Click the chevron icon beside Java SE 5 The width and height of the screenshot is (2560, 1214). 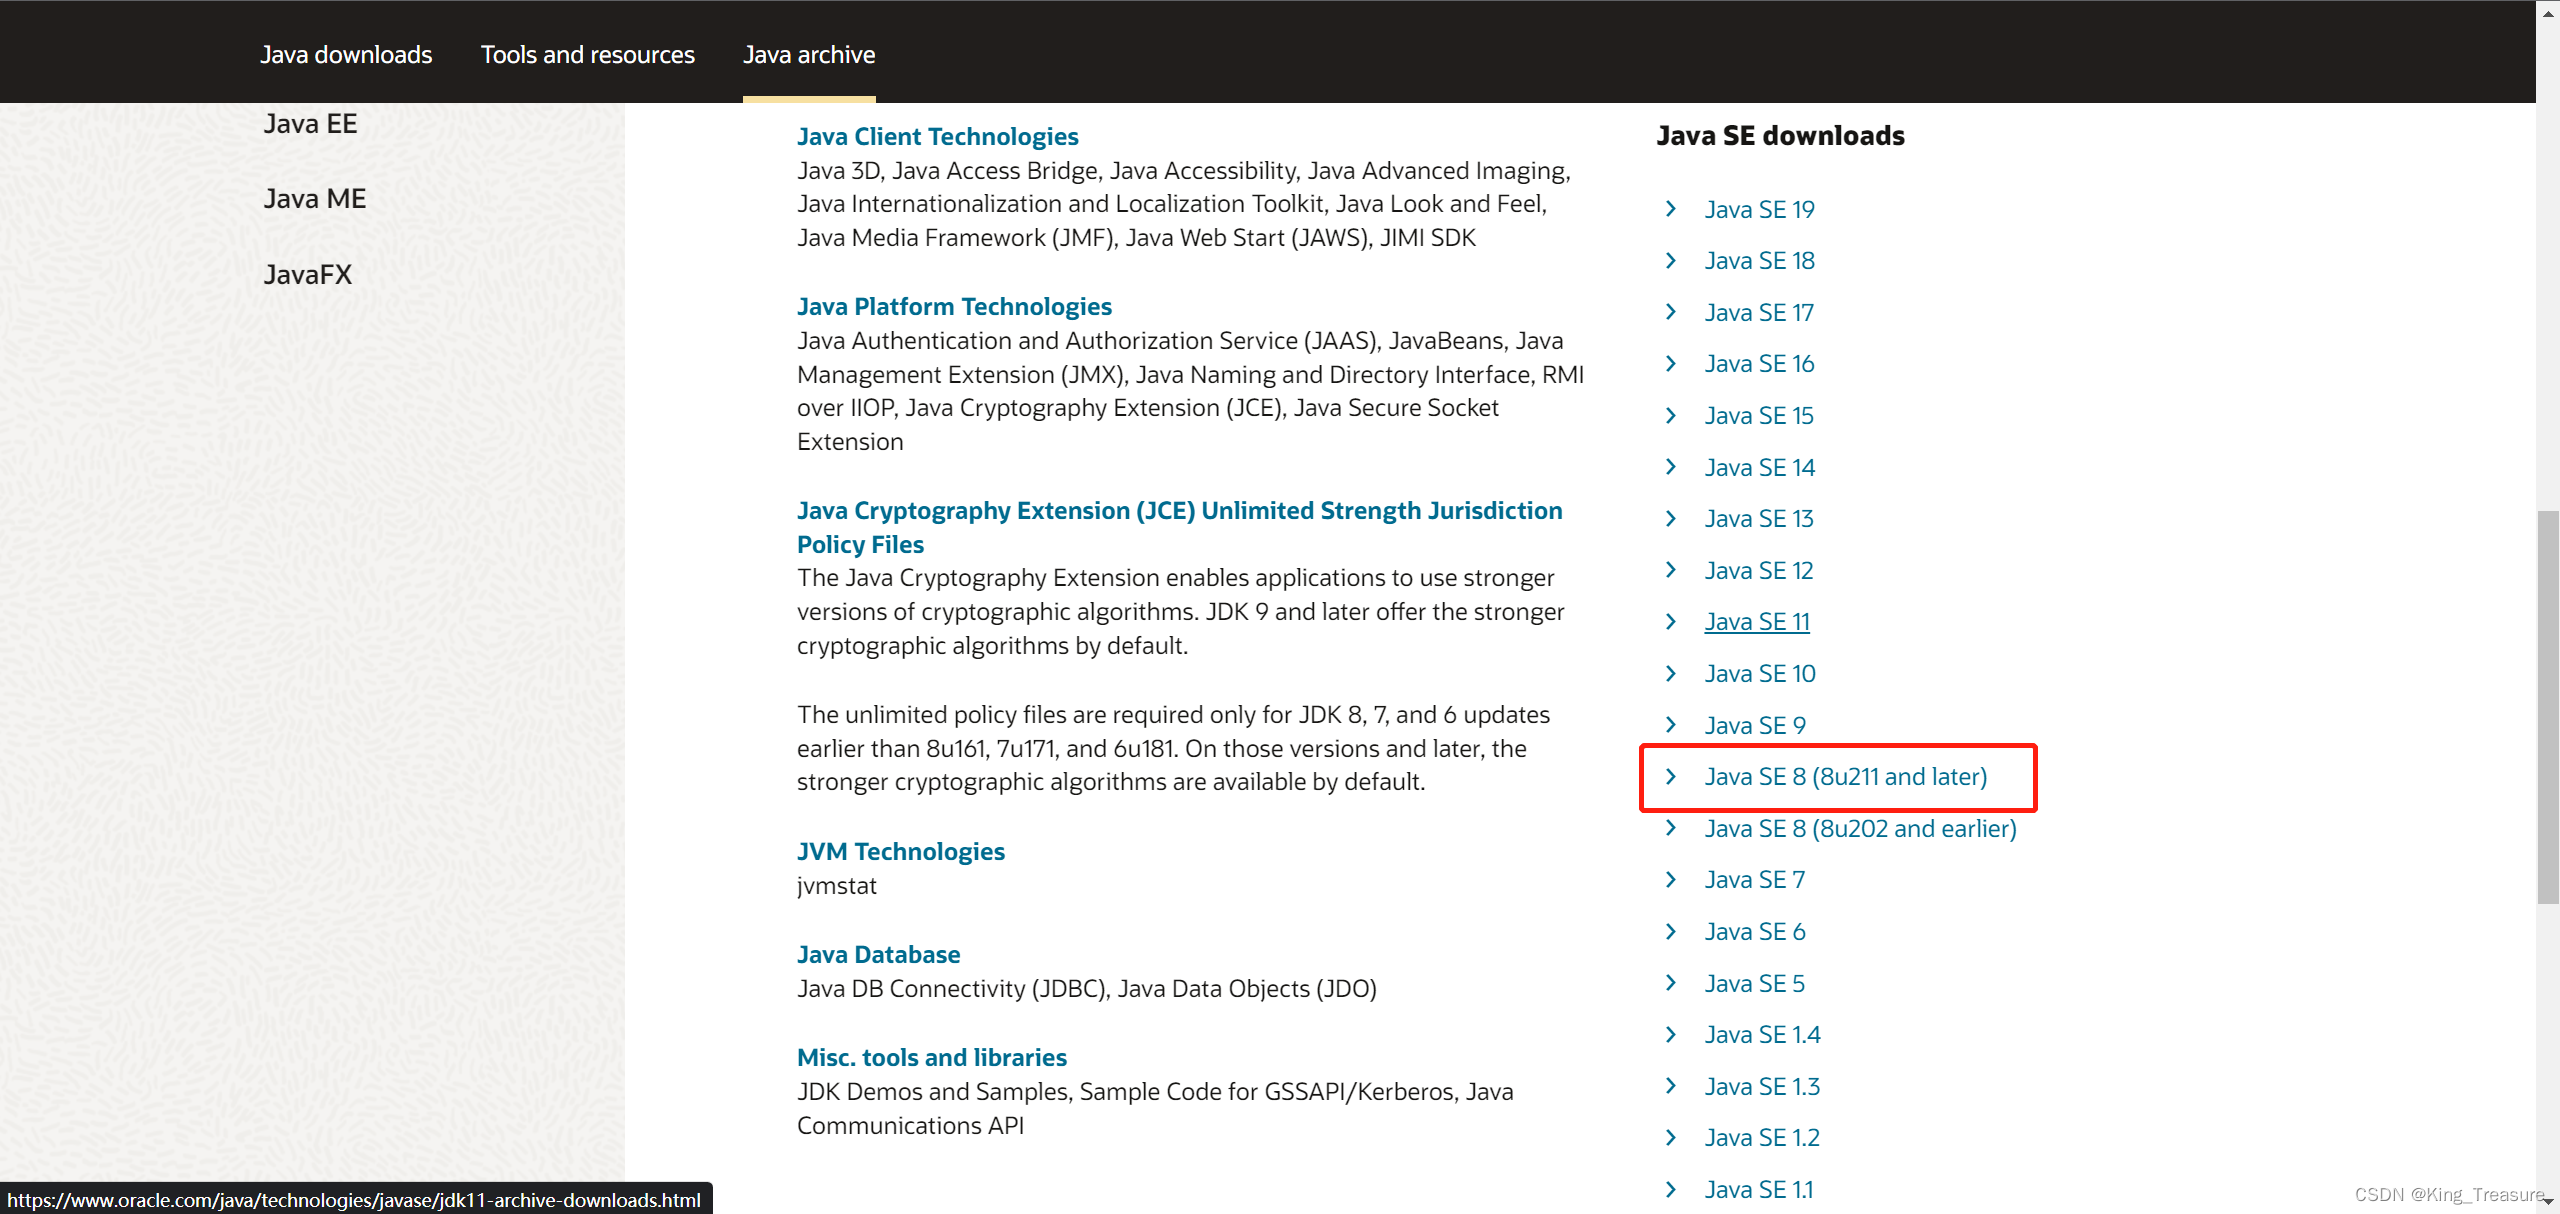[x=1671, y=982]
